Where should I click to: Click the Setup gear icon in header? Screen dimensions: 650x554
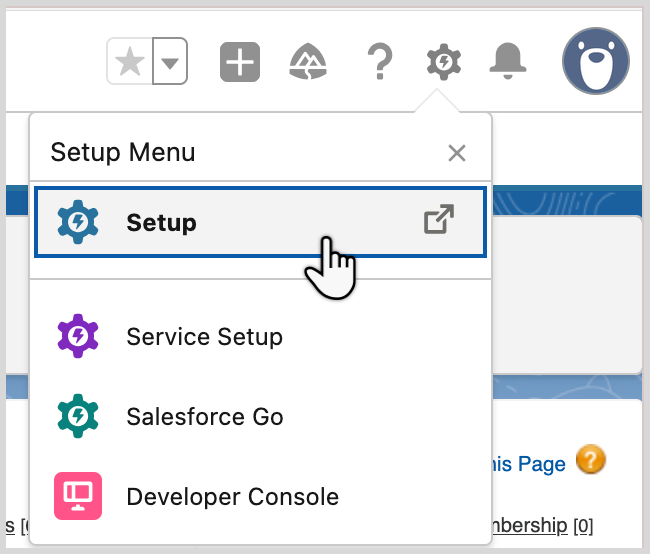click(444, 62)
